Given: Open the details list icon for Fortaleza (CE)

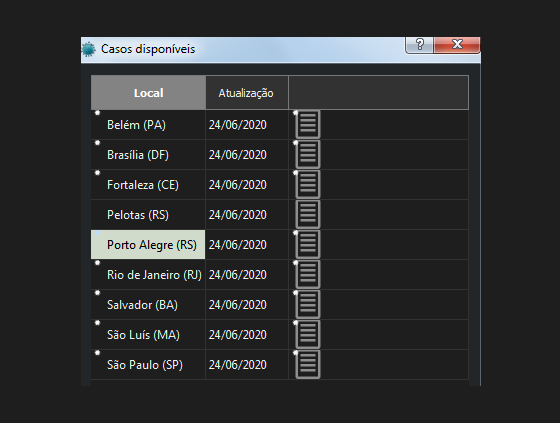Looking at the screenshot, I should point(308,184).
